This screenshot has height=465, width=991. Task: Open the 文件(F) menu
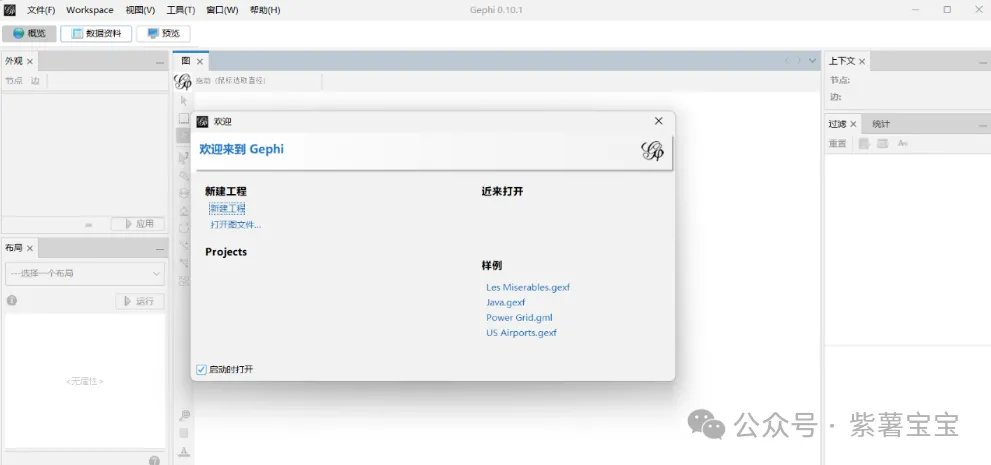tap(41, 10)
